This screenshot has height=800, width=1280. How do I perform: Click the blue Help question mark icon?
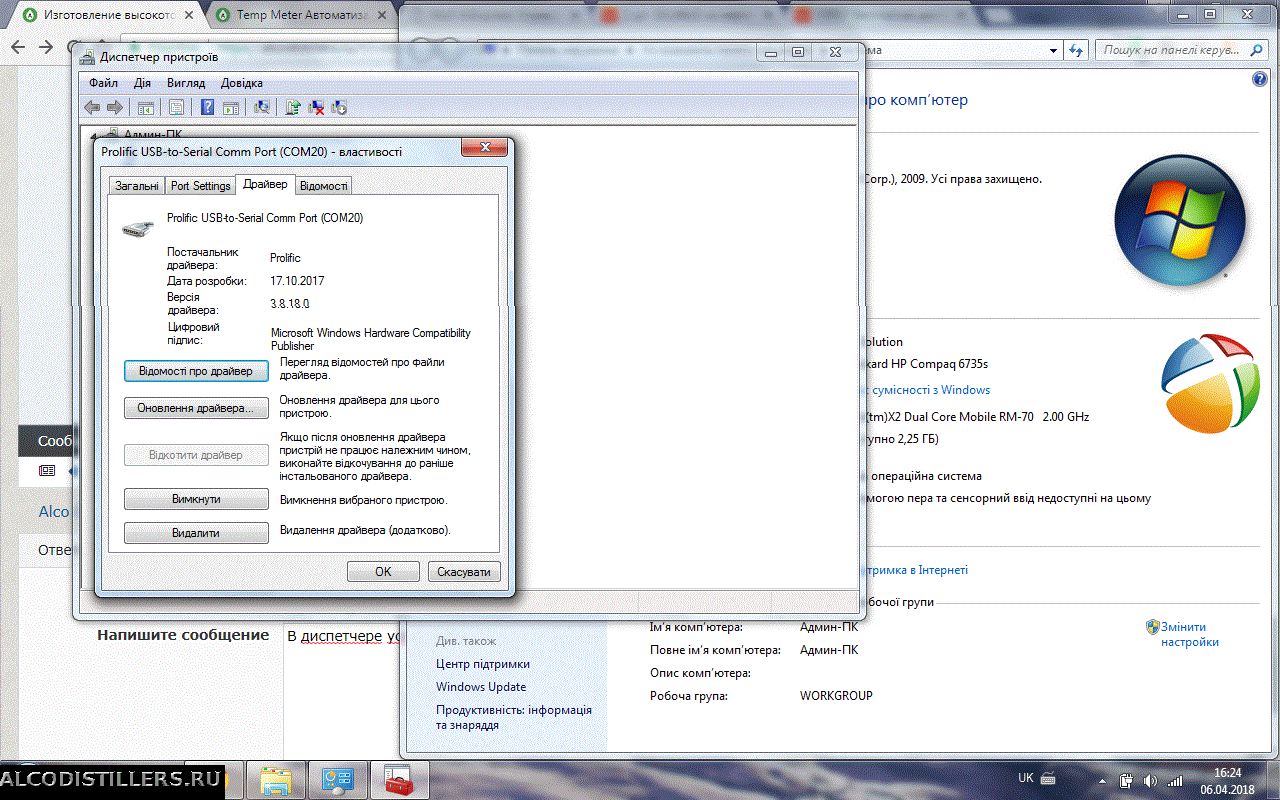click(207, 107)
